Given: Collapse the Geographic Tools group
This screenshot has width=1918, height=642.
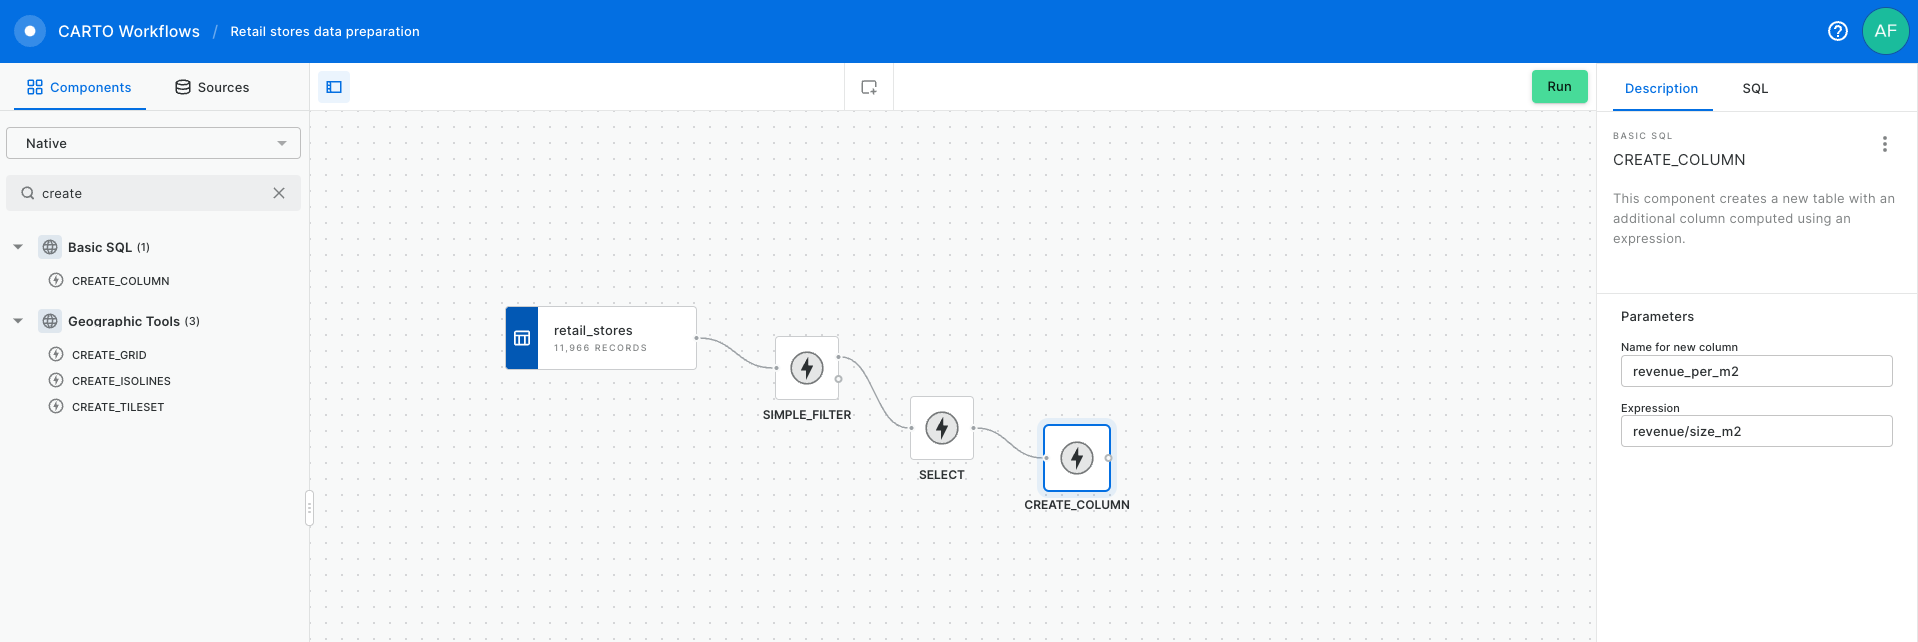Looking at the screenshot, I should click(x=18, y=321).
